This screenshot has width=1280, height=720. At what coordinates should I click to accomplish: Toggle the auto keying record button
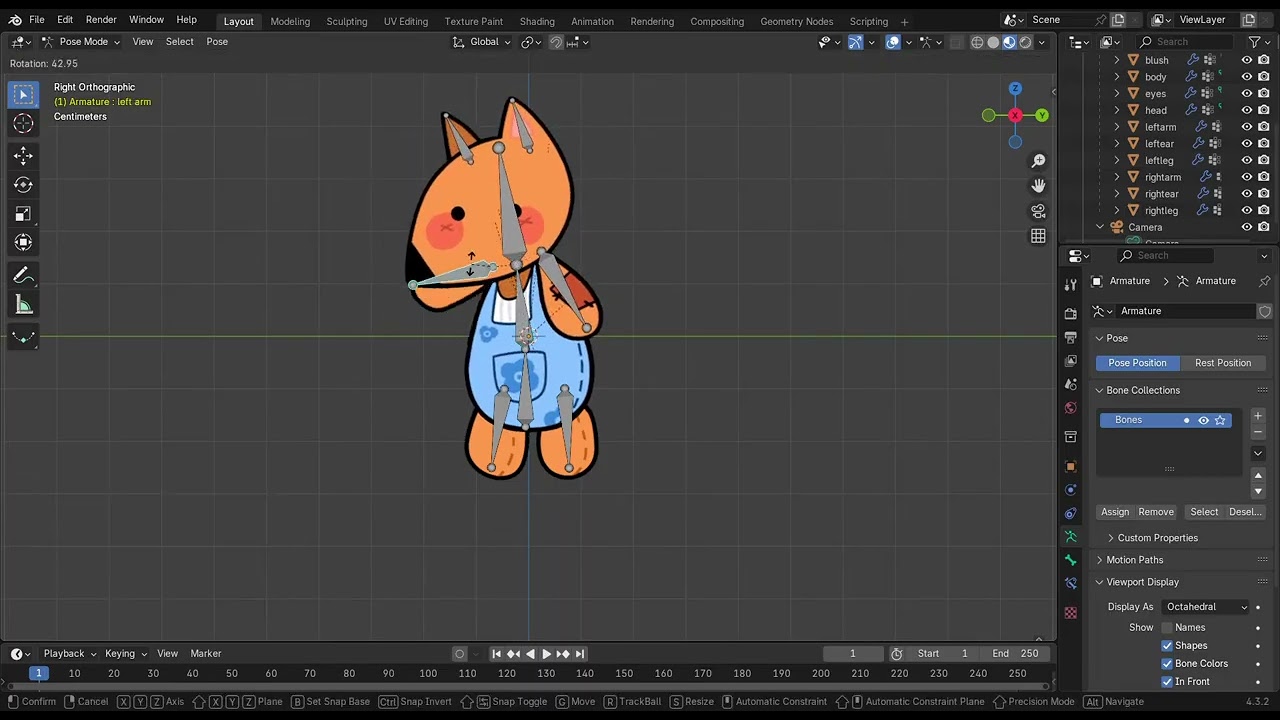tap(460, 654)
